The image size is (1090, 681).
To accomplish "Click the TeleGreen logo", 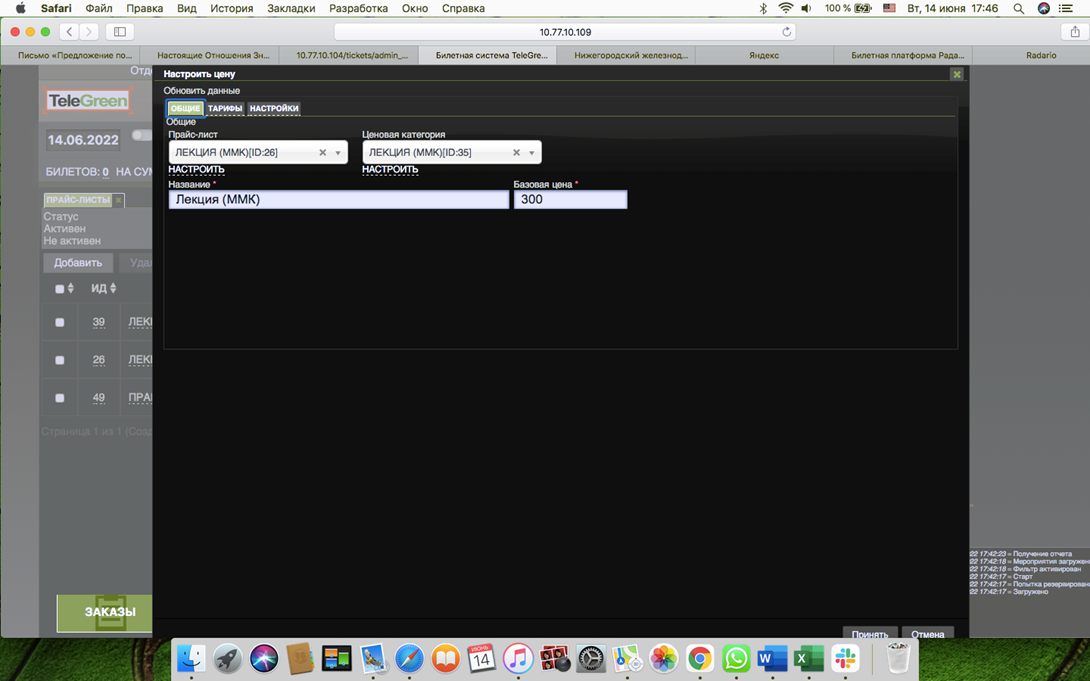I will 87,100.
